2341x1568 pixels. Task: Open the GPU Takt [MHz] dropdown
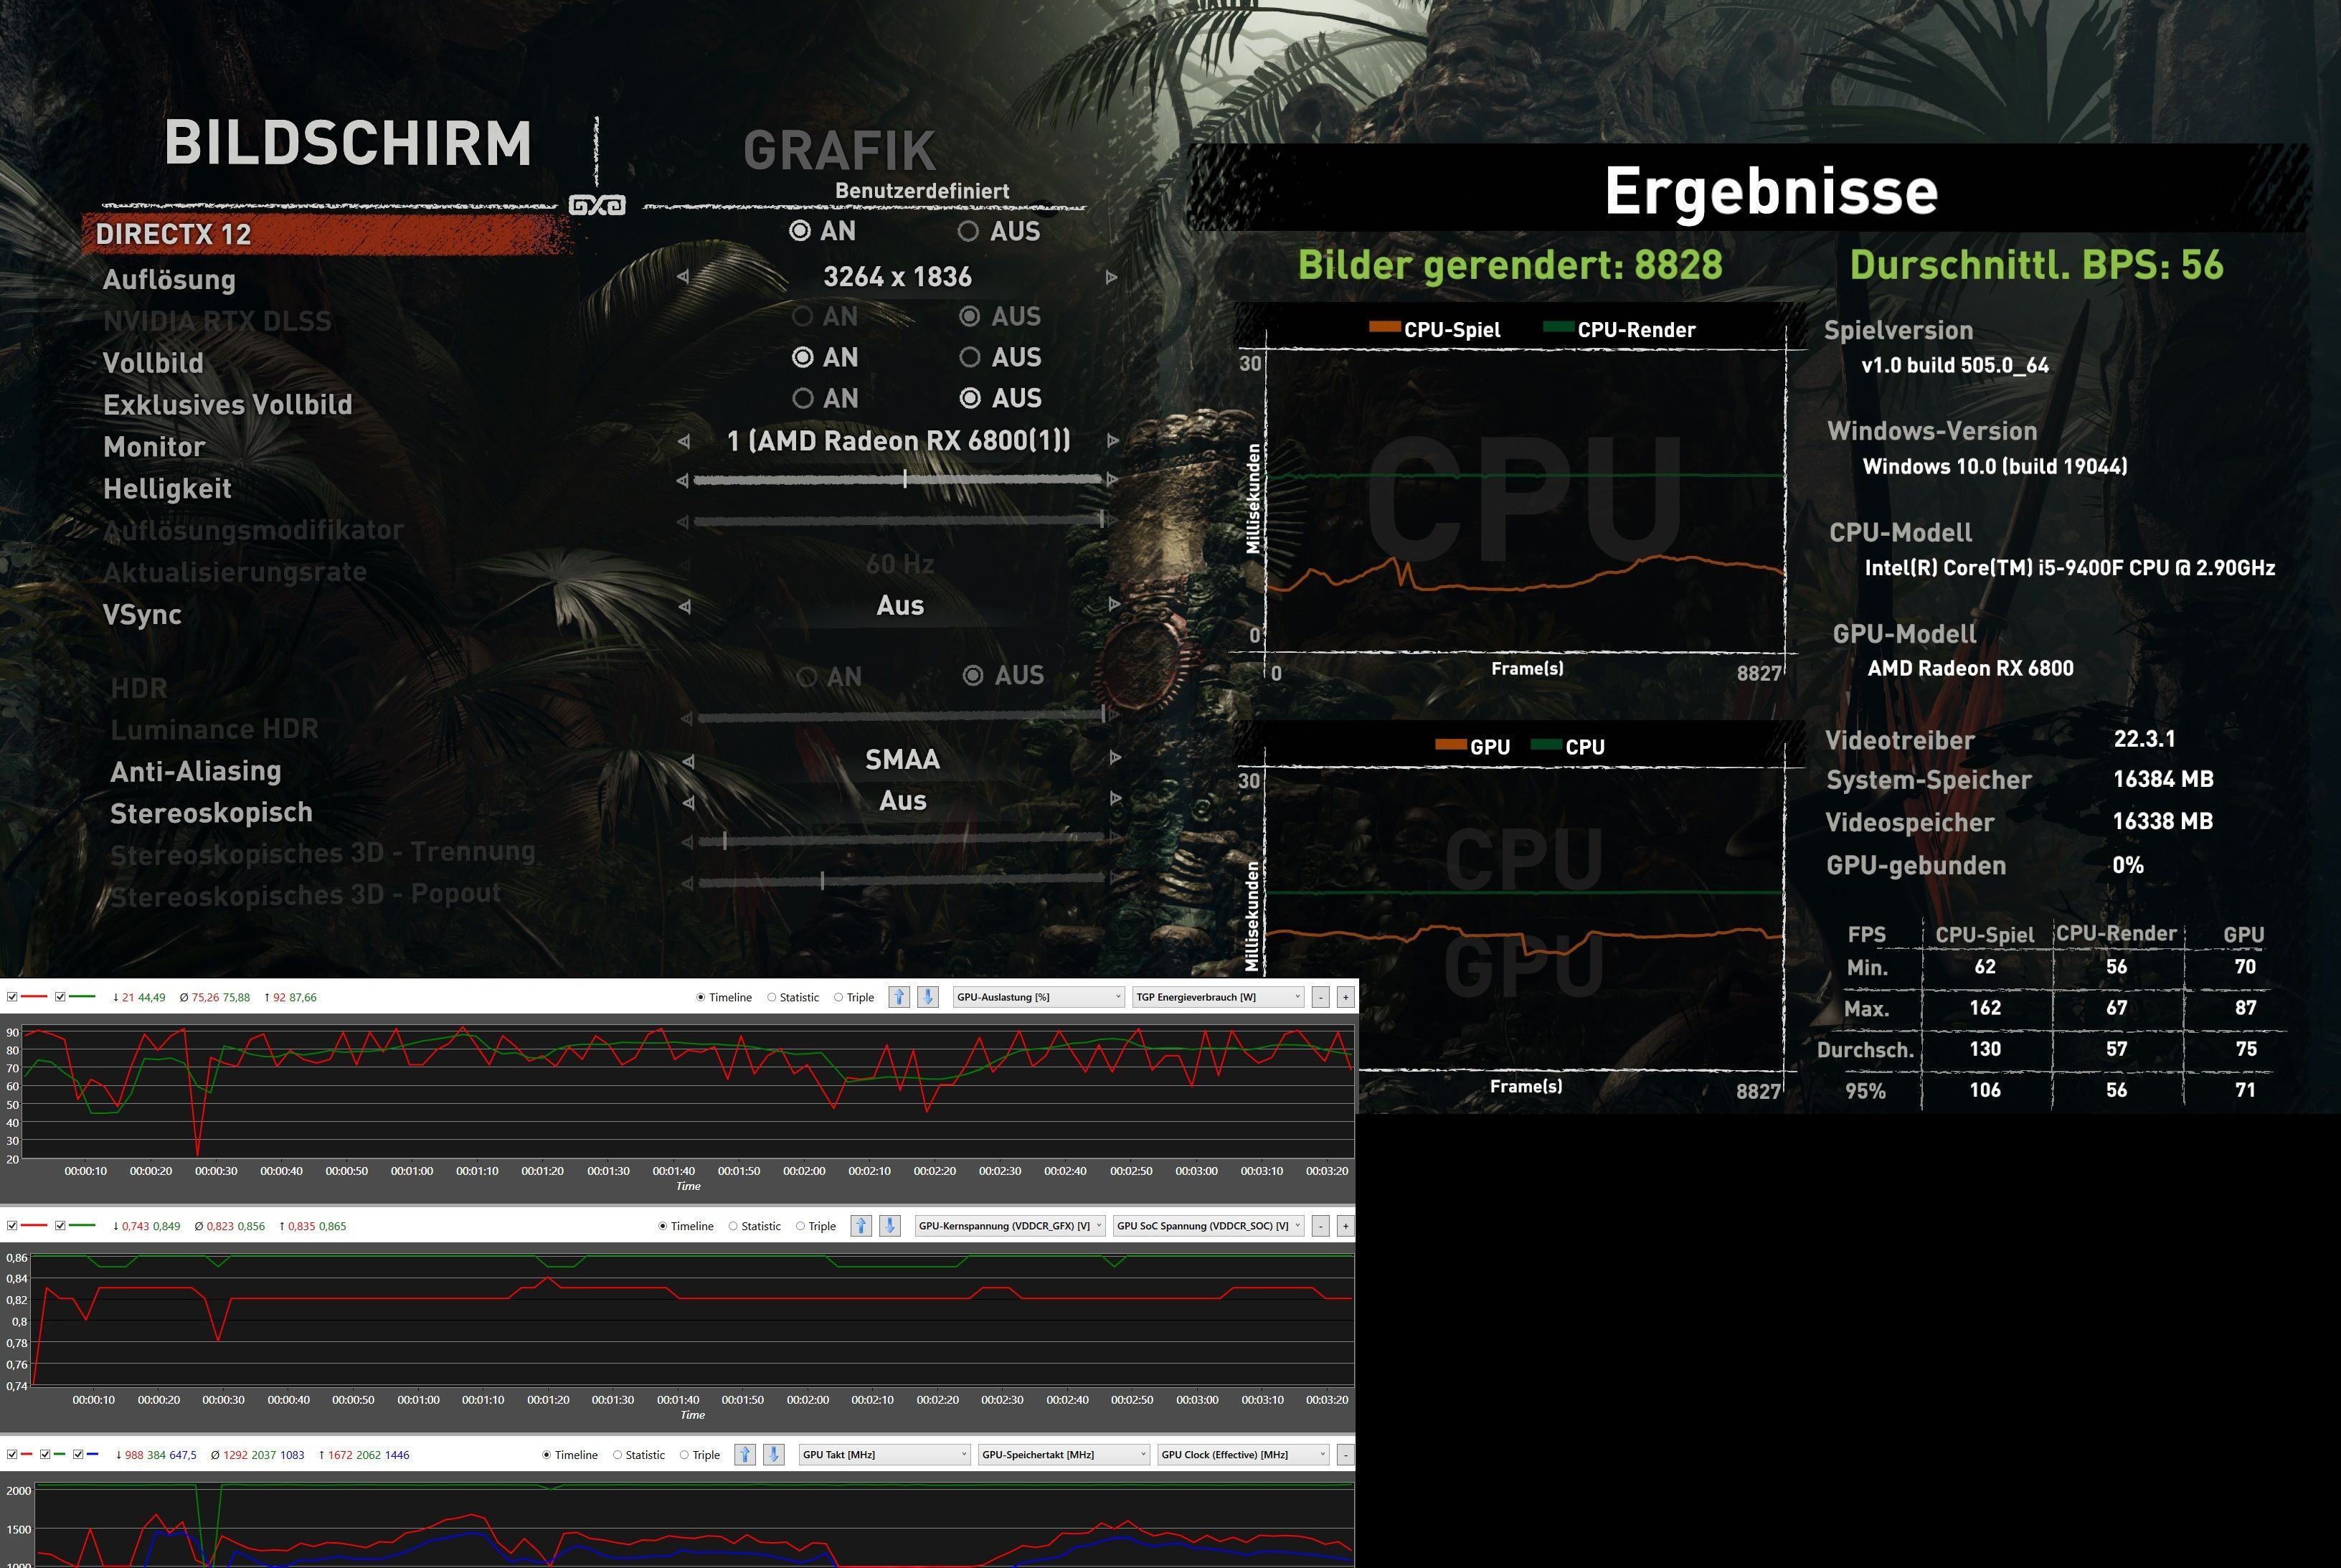pyautogui.click(x=884, y=1455)
